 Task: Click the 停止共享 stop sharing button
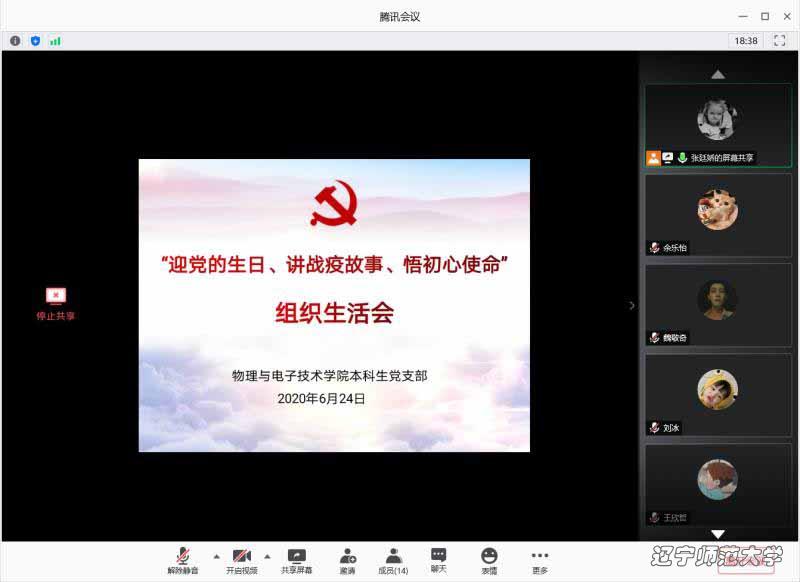coord(56,302)
